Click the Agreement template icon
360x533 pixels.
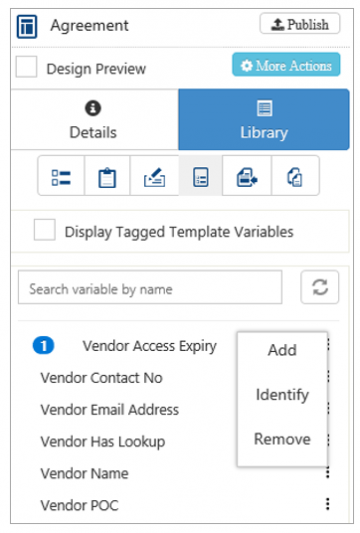[27, 26]
